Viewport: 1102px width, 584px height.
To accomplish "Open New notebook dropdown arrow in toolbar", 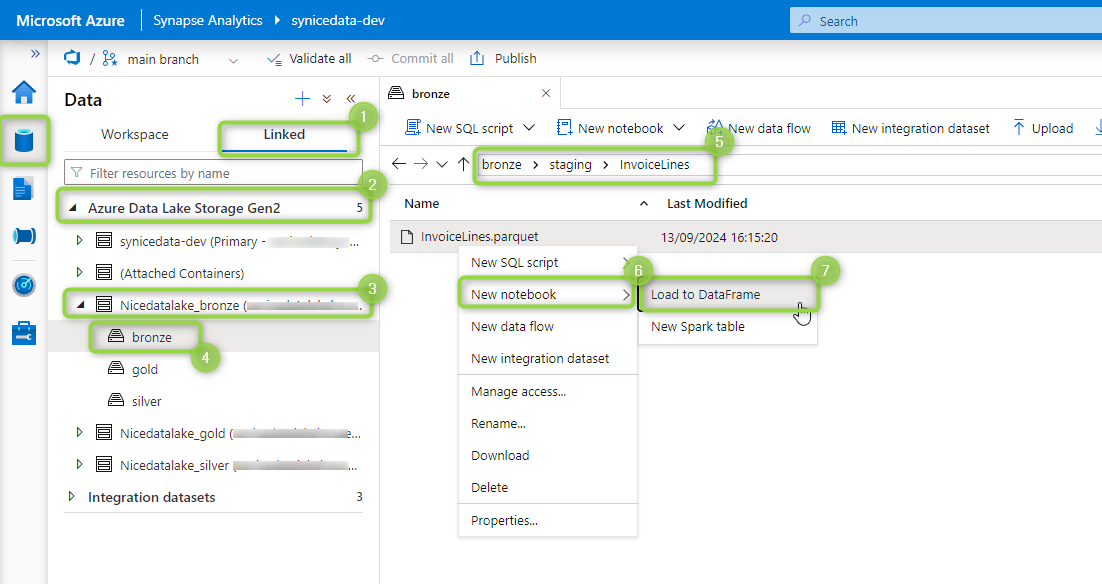I will click(679, 128).
